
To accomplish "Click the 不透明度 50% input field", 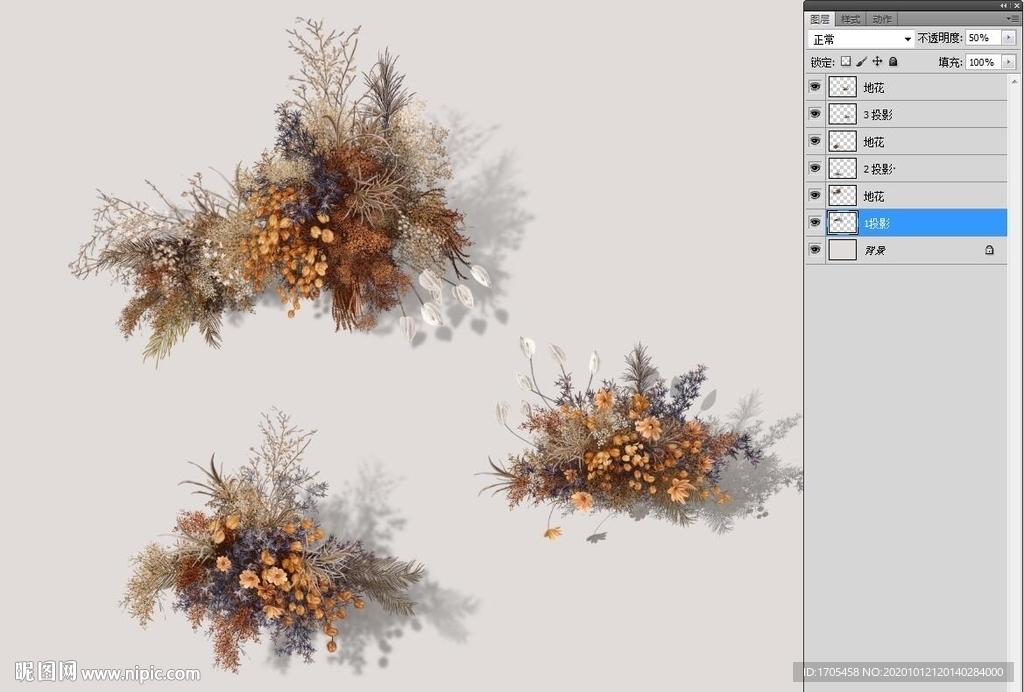I will click(982, 38).
